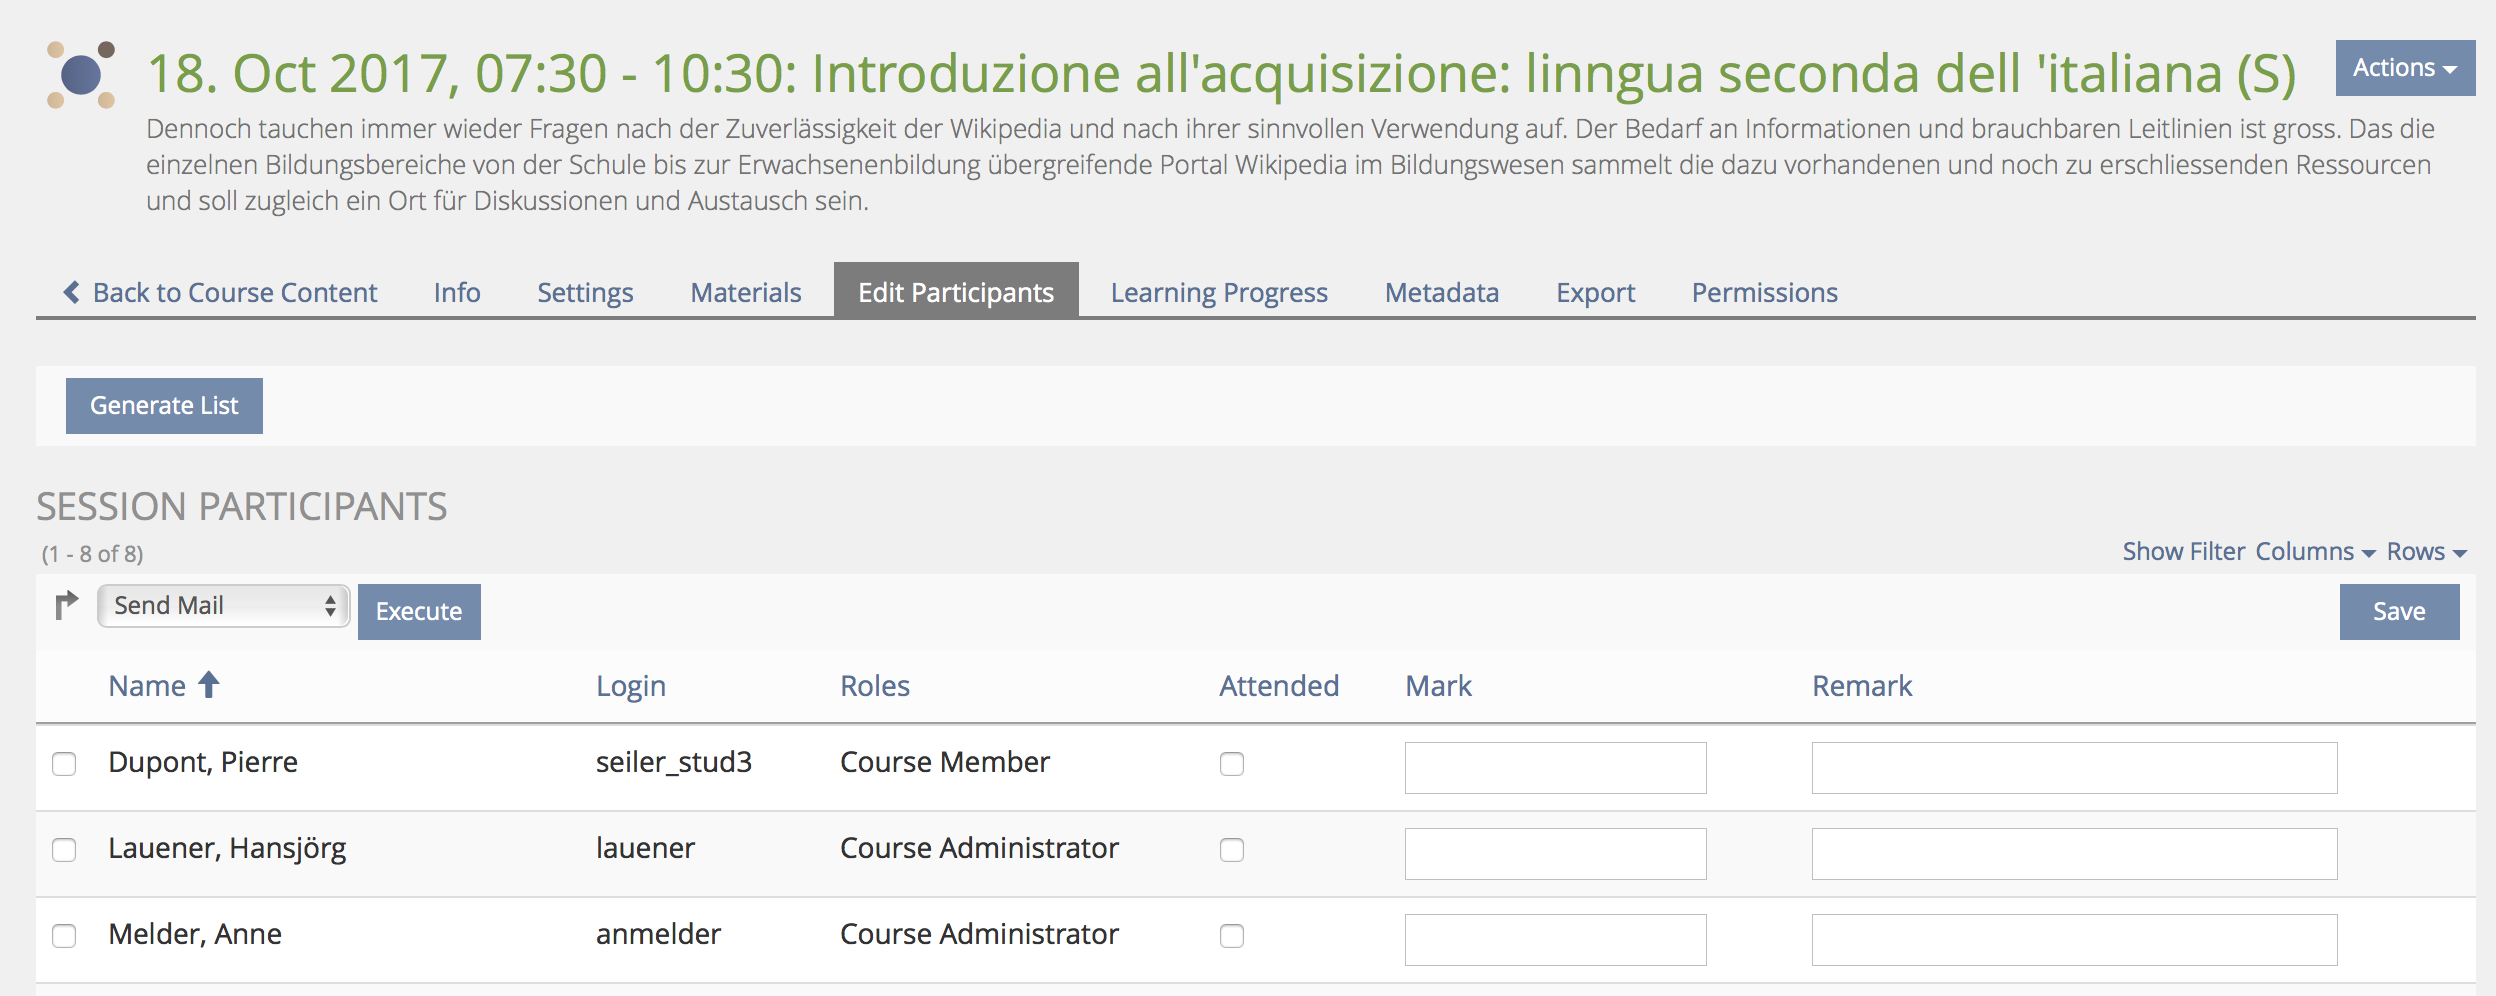Click the Mark field for Dupont, Pierre

[1555, 768]
